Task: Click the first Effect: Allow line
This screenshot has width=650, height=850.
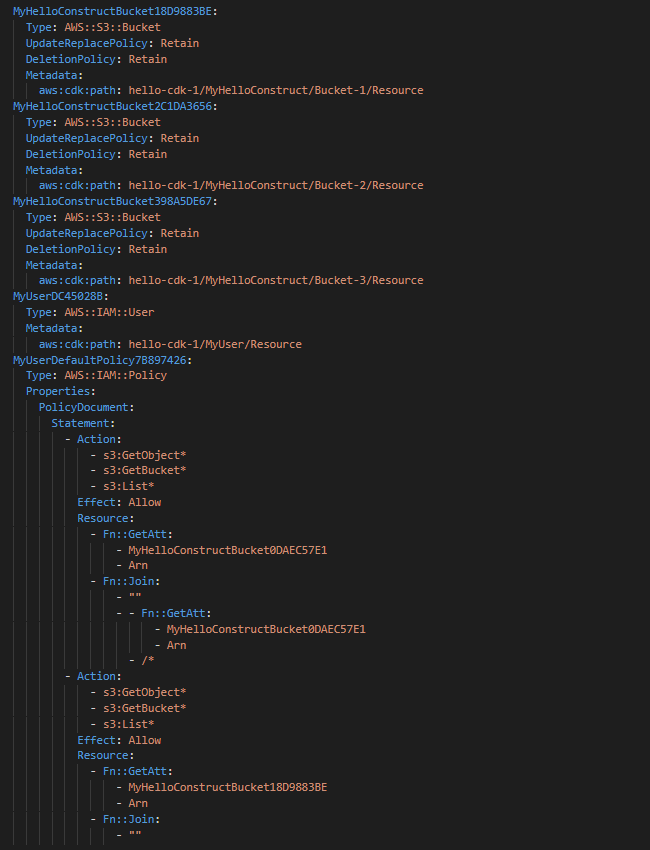Action: click(119, 503)
